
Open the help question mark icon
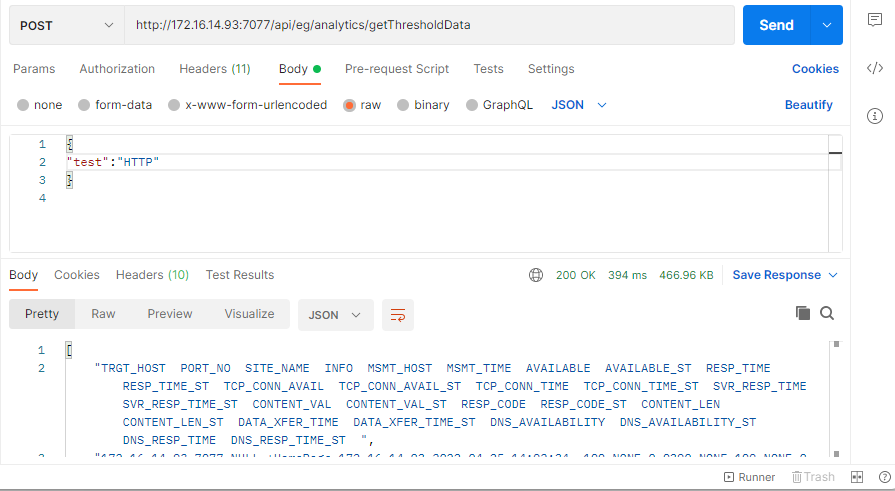(884, 477)
